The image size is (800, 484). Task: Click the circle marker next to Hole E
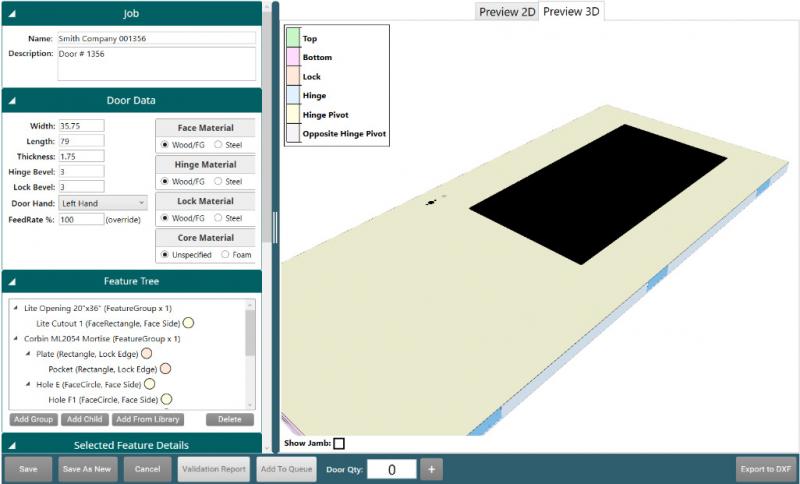click(149, 383)
